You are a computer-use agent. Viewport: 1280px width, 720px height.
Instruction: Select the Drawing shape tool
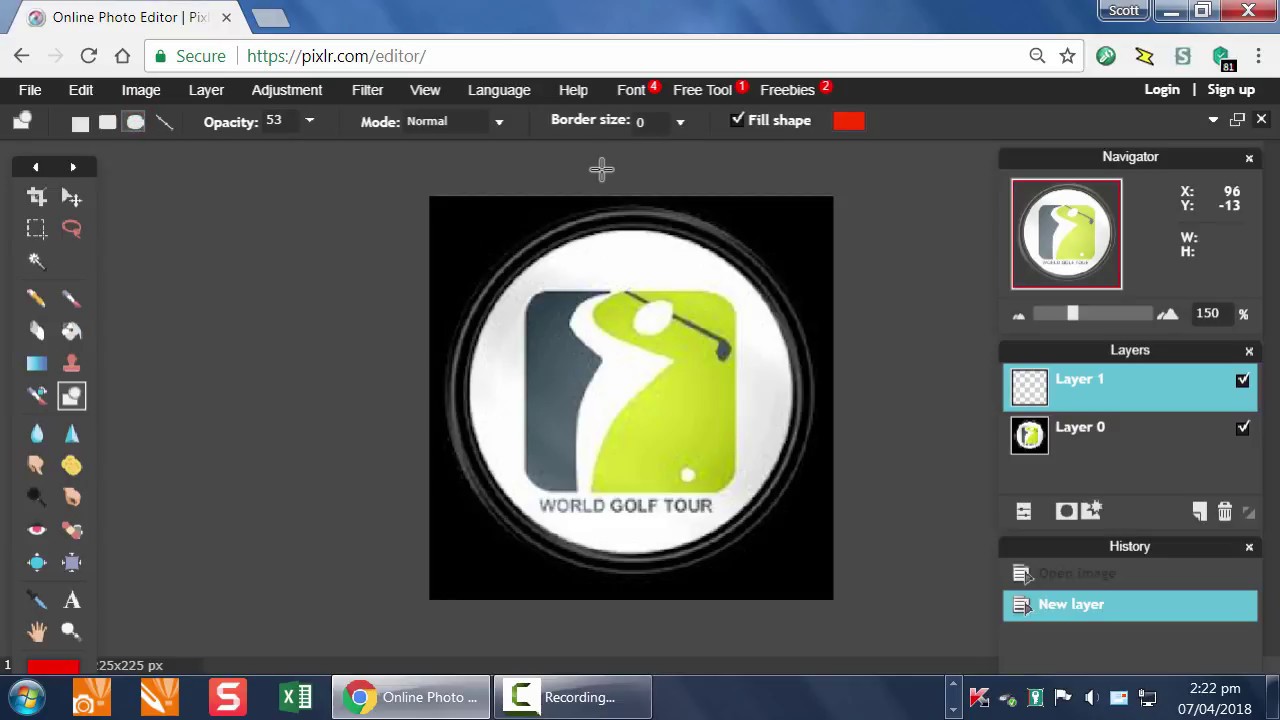coord(71,396)
